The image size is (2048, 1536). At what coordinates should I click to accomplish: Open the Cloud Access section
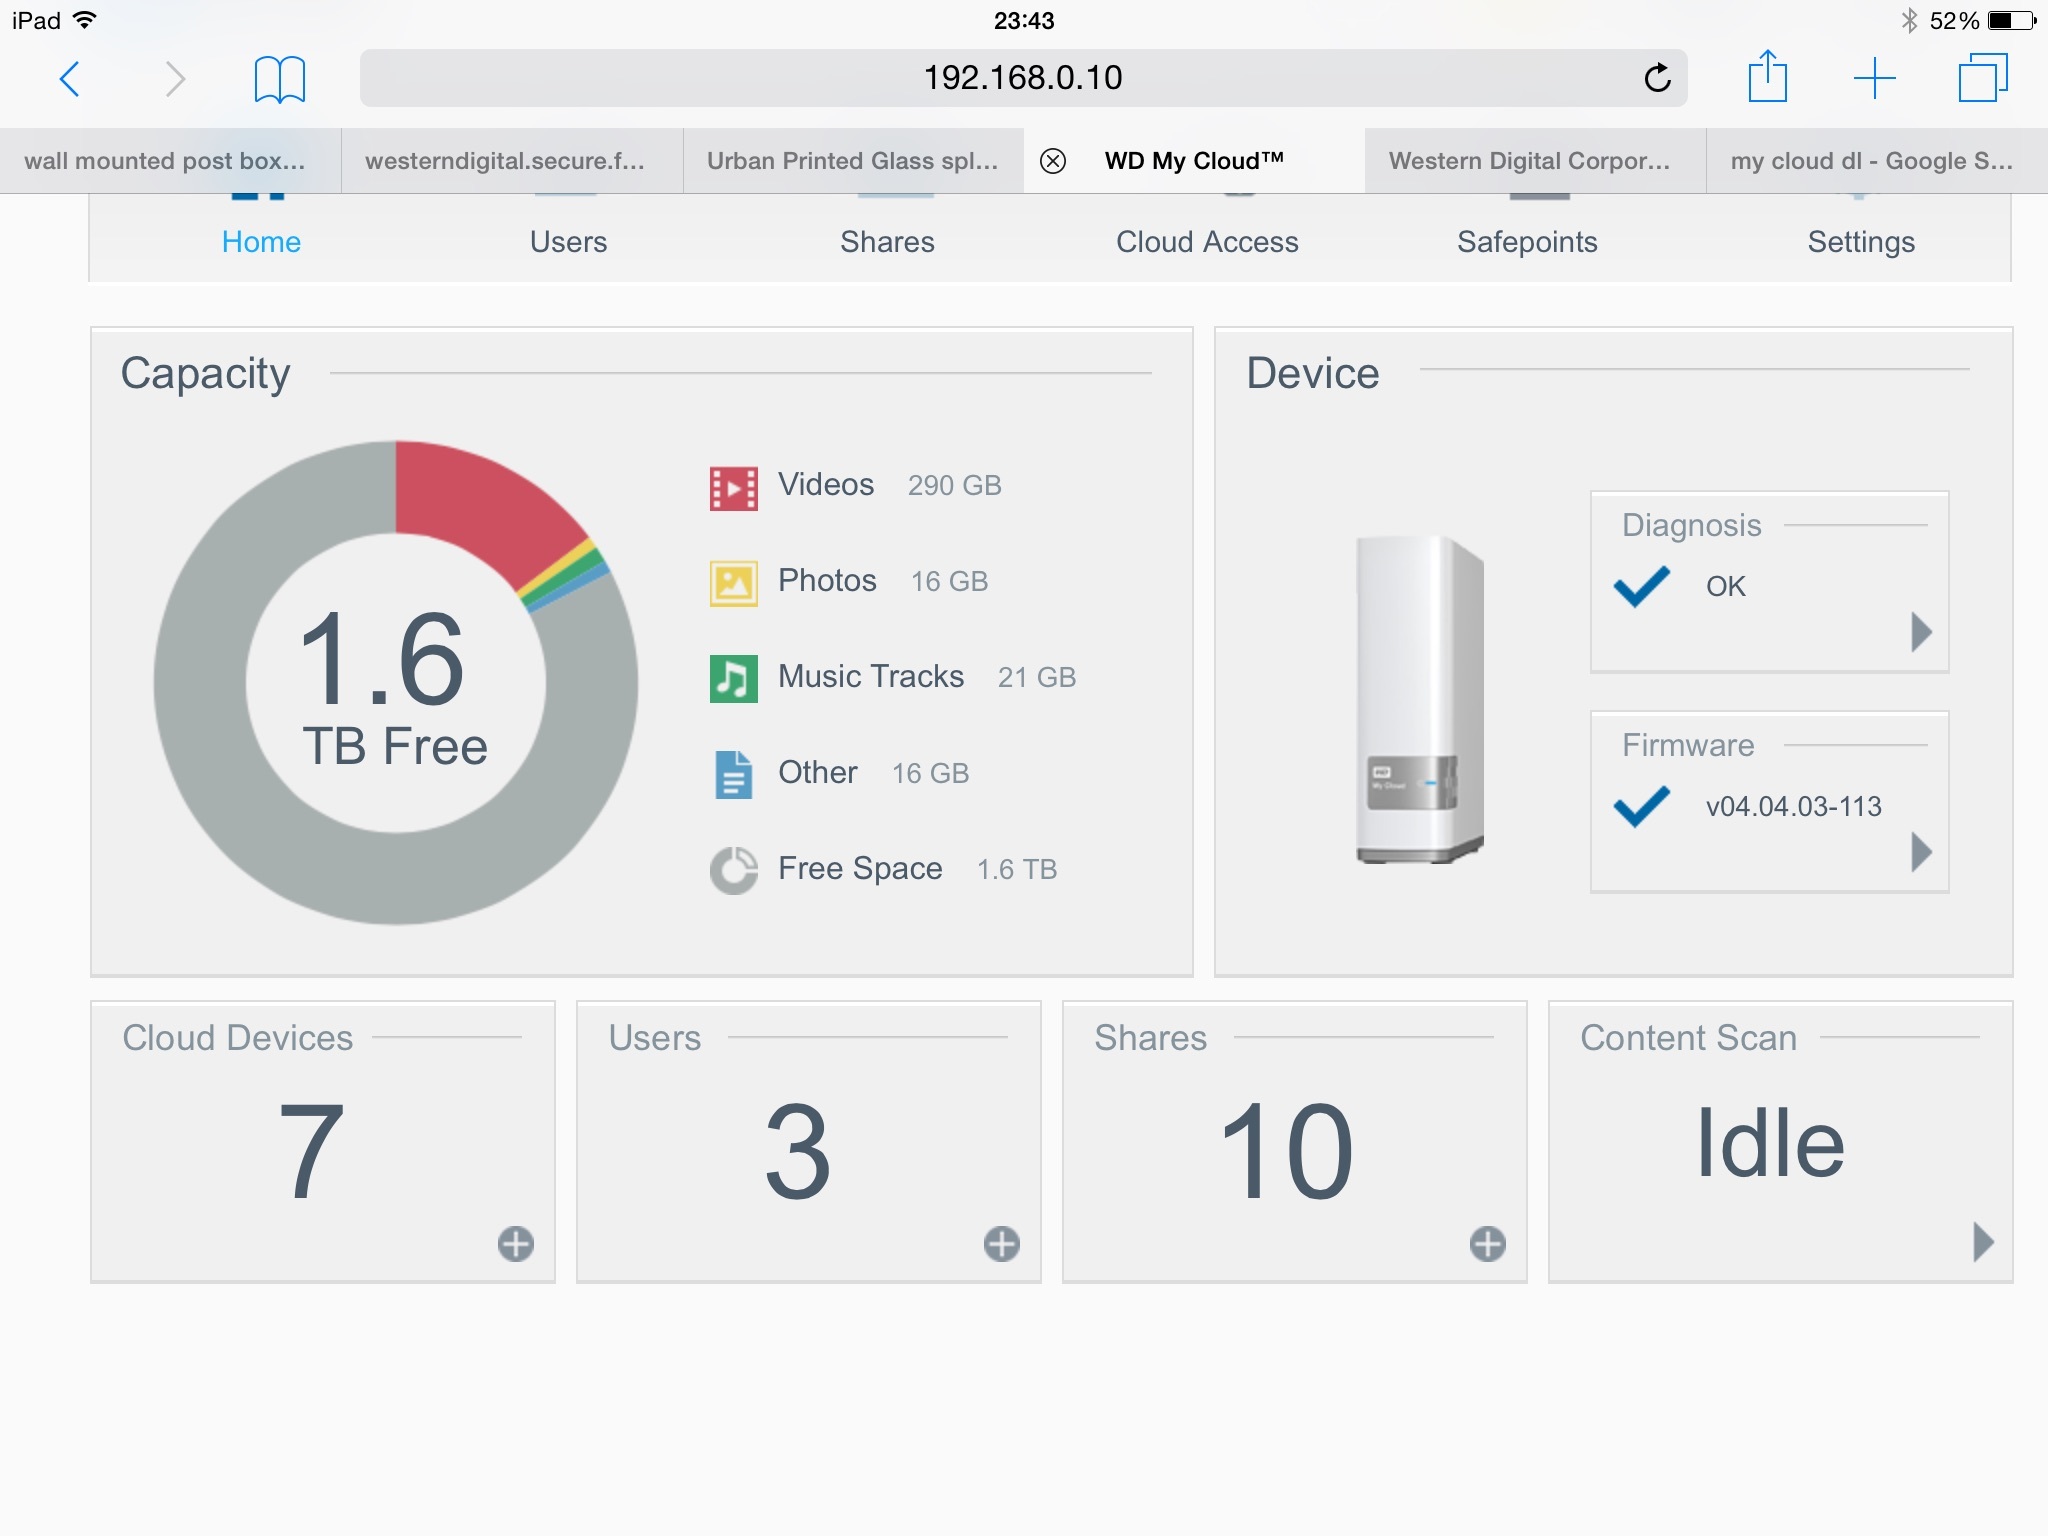pos(1206,241)
